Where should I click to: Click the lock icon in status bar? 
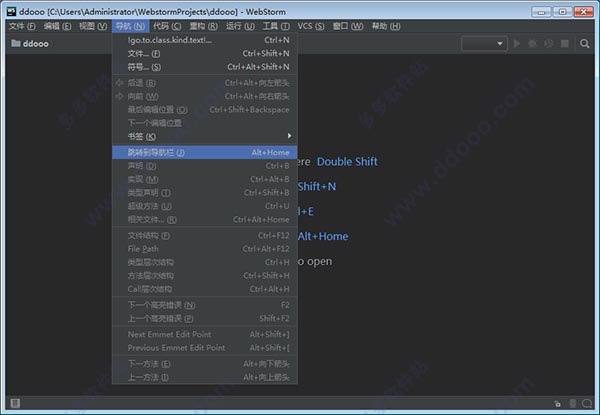(557, 403)
